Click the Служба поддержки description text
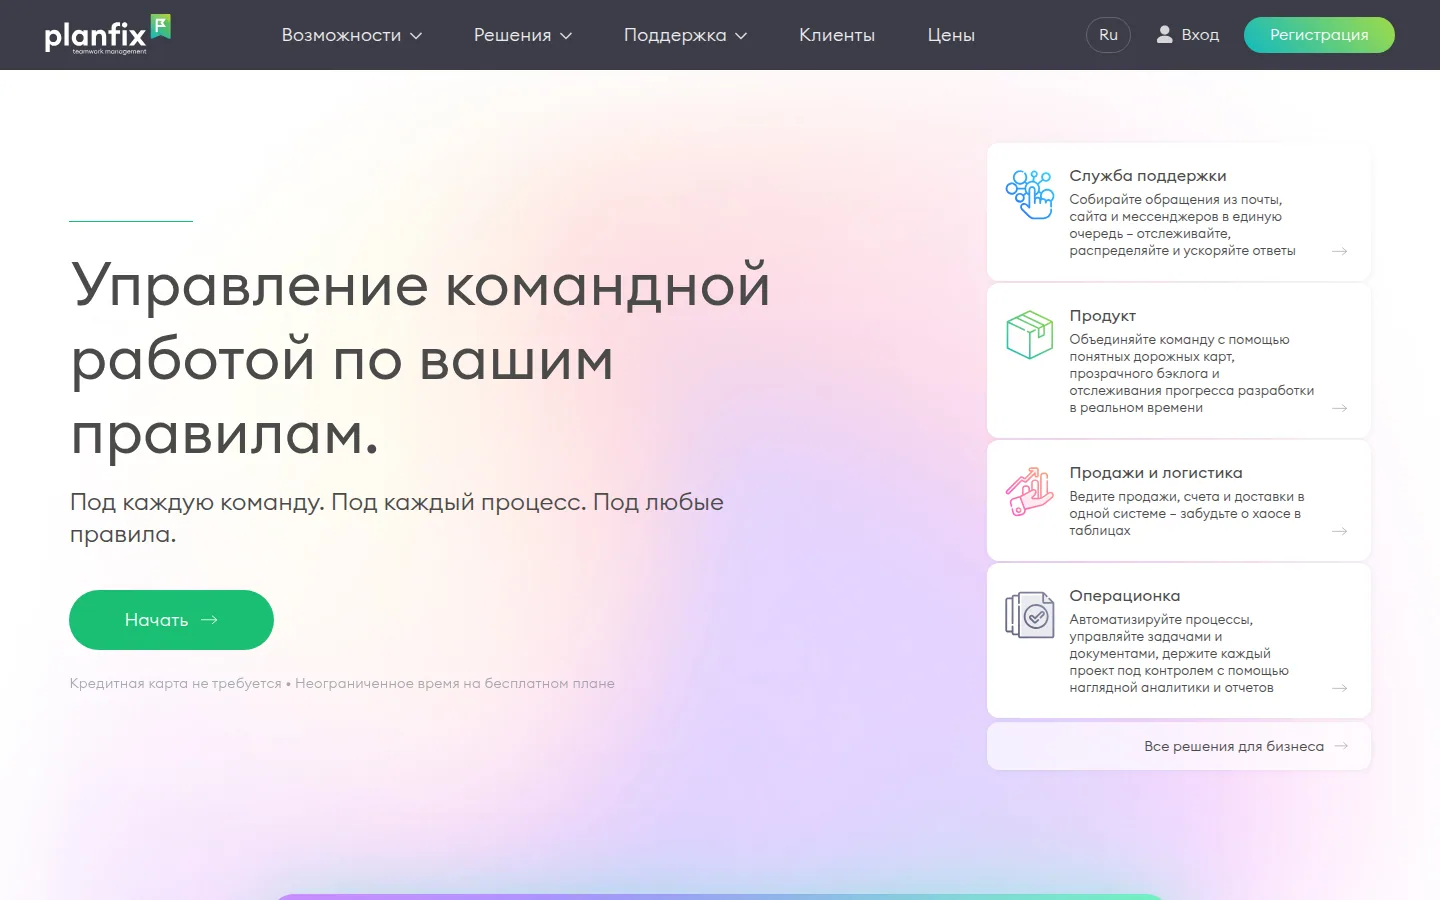This screenshot has height=900, width=1440. [1182, 225]
